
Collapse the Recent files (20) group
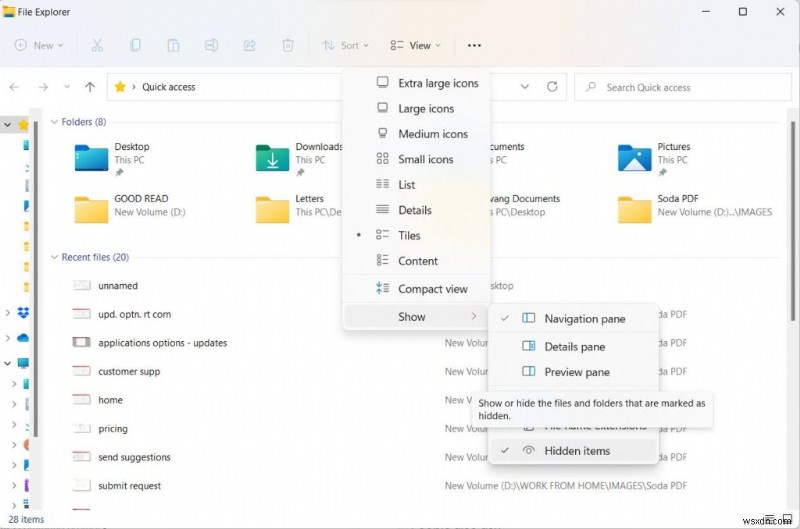54,257
